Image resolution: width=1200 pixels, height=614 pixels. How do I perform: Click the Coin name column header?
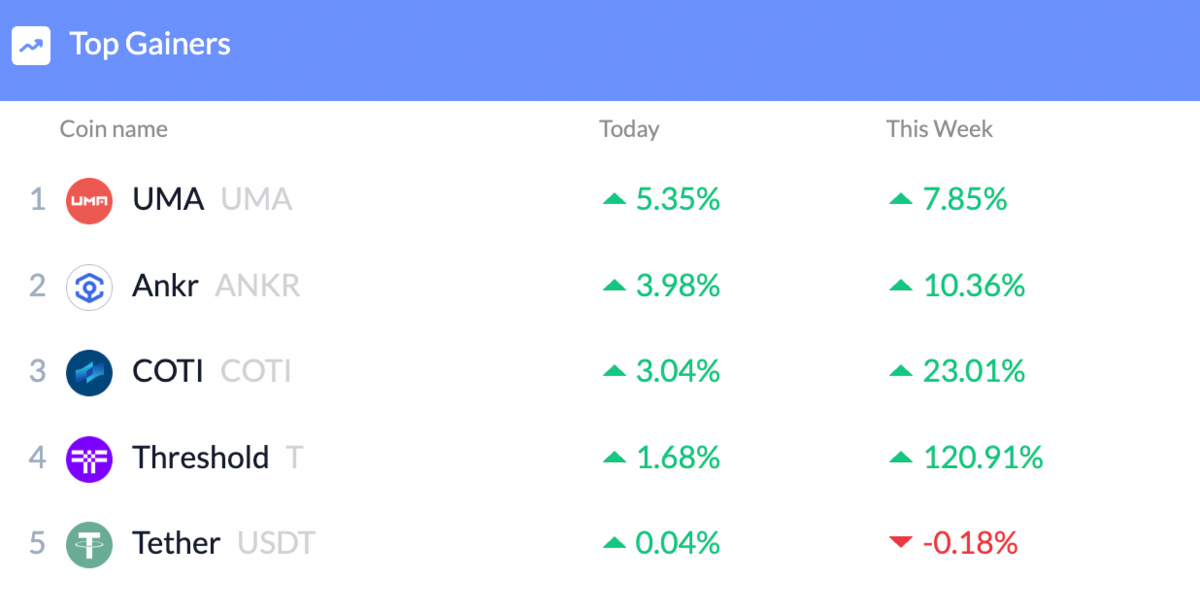tap(114, 129)
